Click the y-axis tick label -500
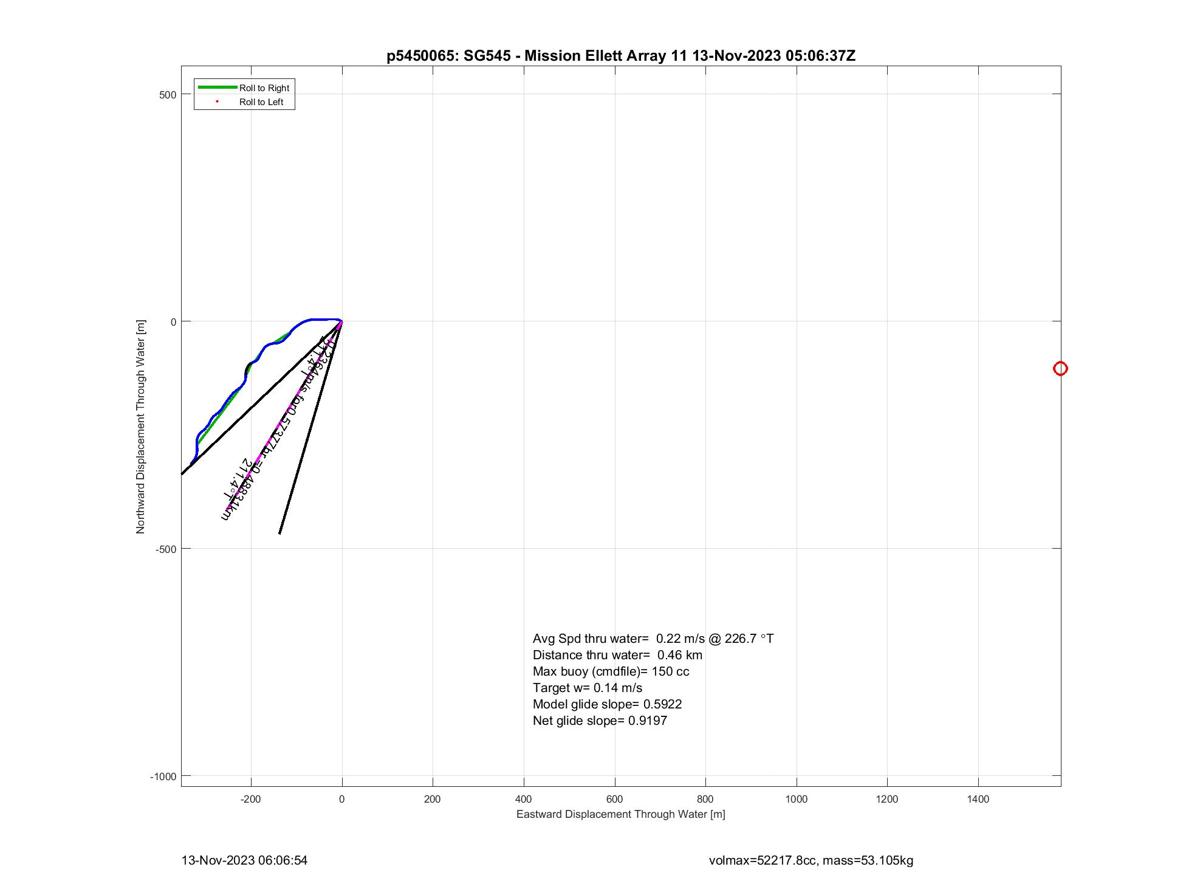 coord(164,549)
